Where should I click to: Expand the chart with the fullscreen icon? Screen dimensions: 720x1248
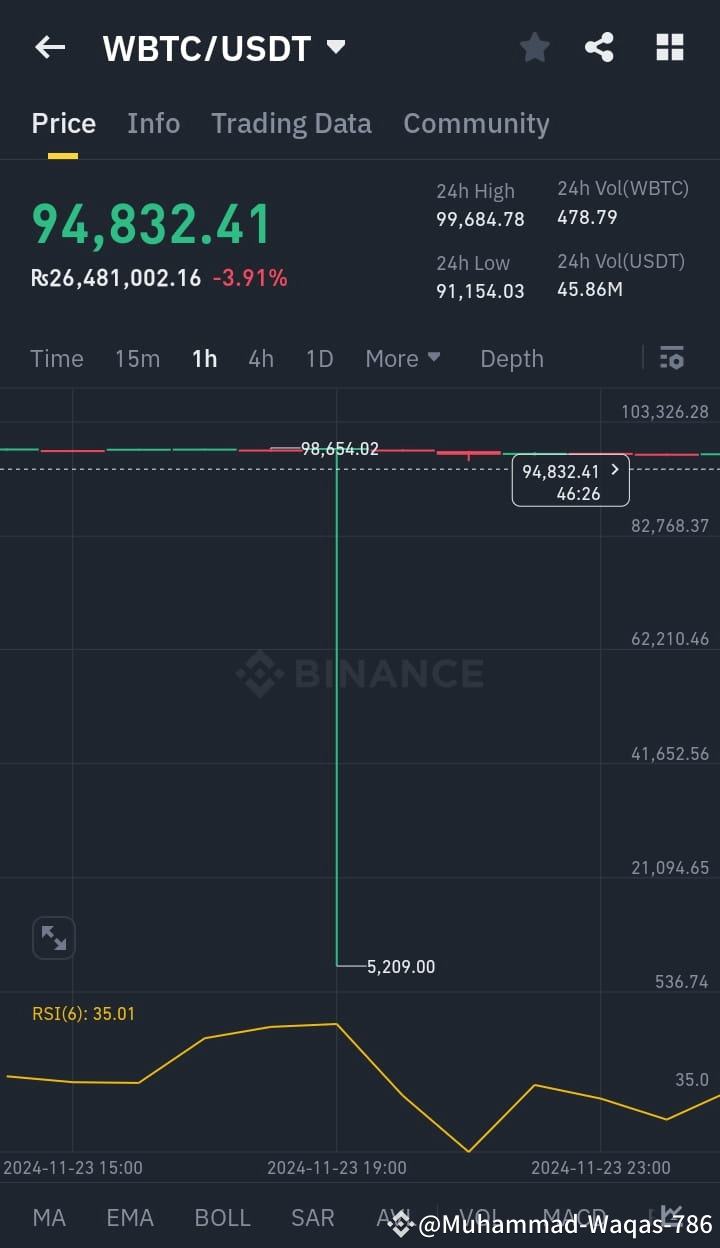point(53,937)
